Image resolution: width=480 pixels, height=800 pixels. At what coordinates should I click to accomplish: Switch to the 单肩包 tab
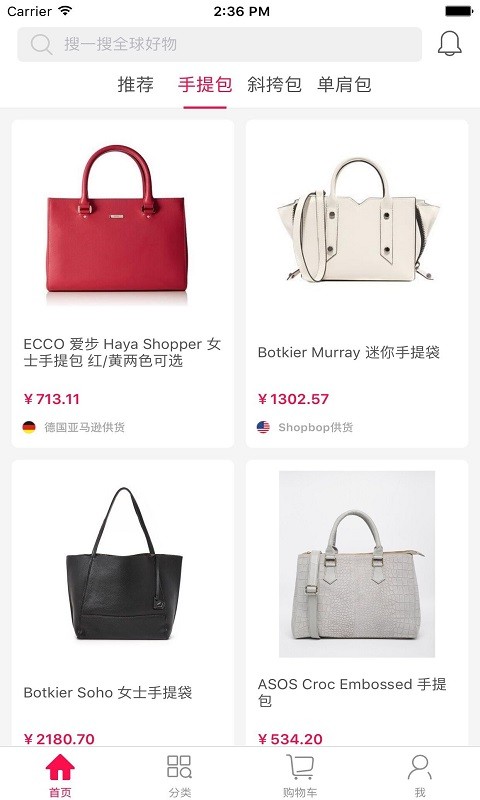tap(344, 85)
